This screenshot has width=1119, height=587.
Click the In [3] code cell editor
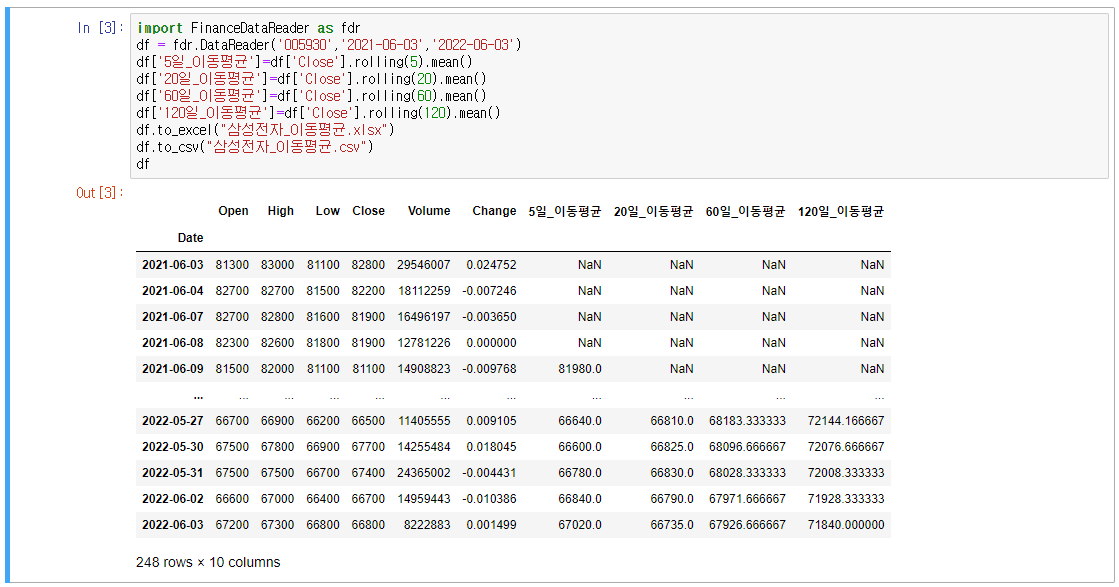[619, 96]
